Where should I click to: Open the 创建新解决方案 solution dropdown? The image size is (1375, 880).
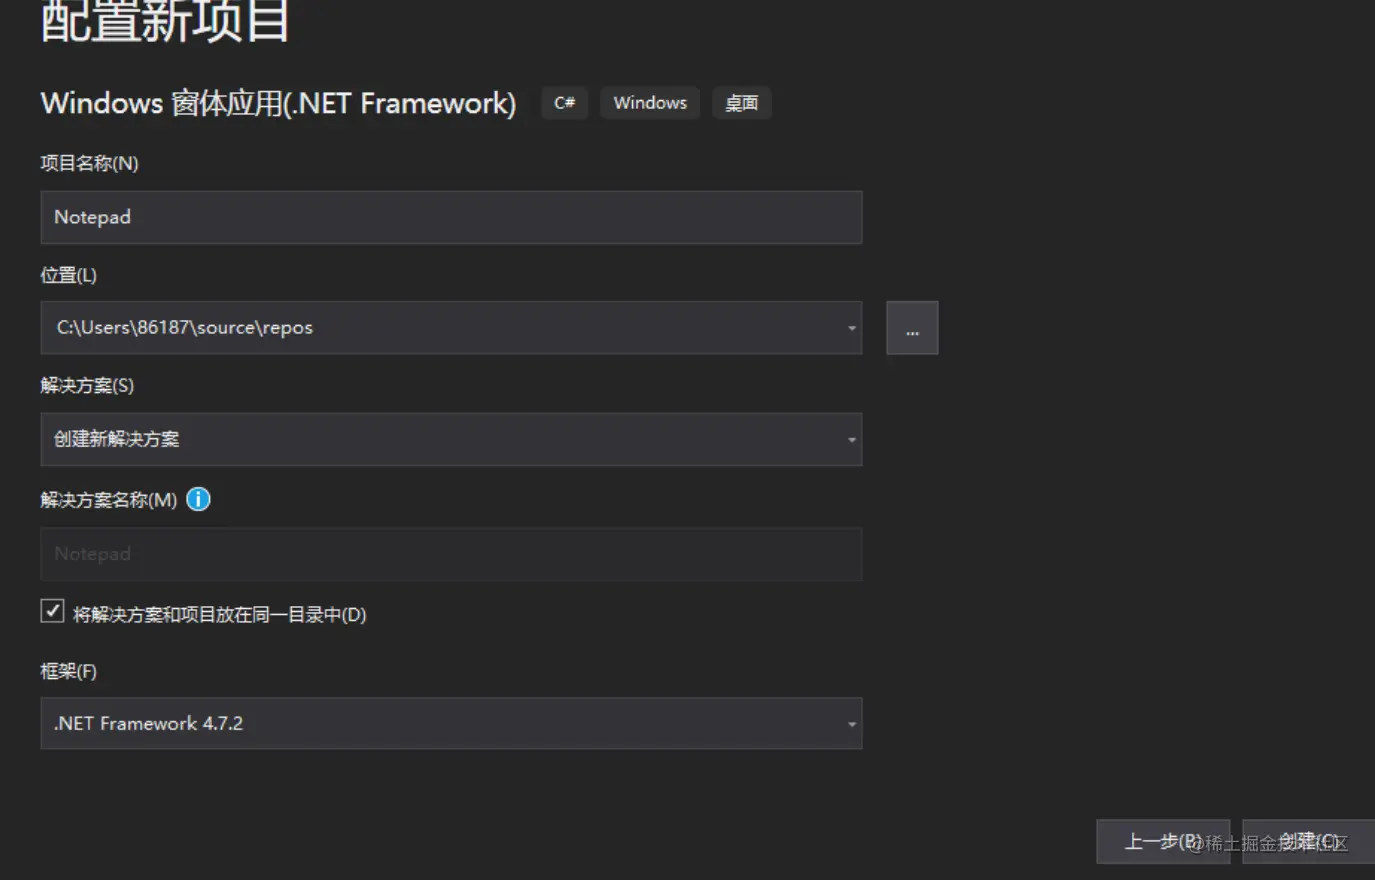[450, 439]
